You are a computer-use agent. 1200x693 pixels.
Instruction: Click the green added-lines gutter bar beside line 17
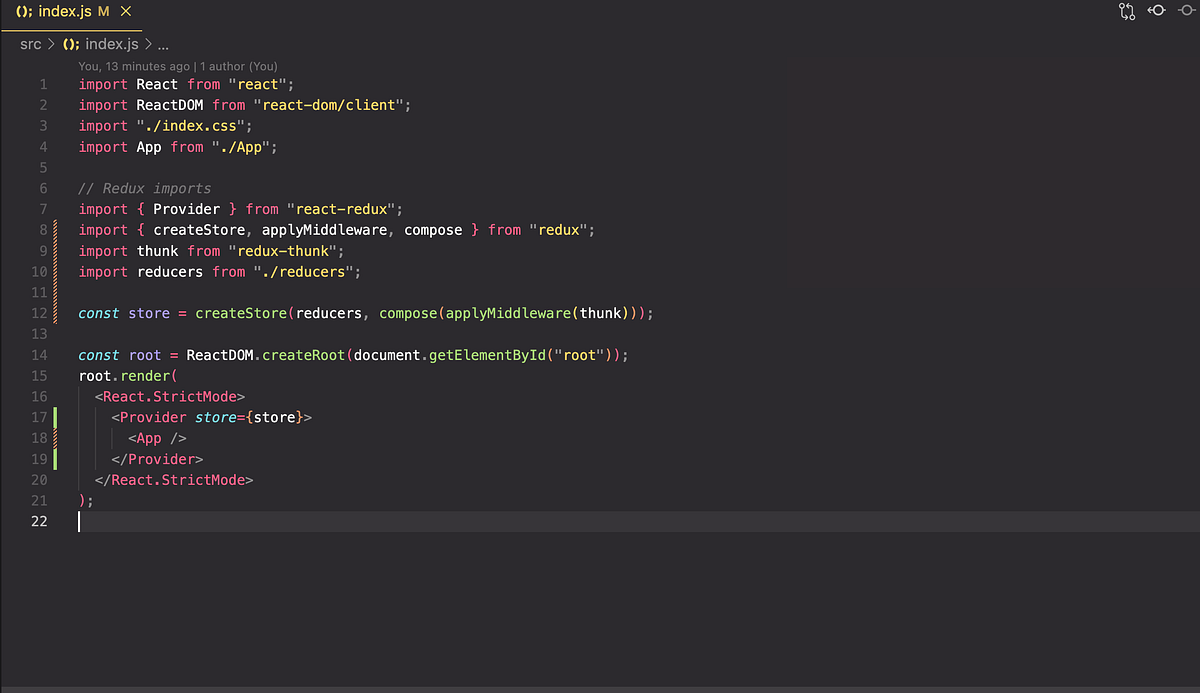(57, 417)
